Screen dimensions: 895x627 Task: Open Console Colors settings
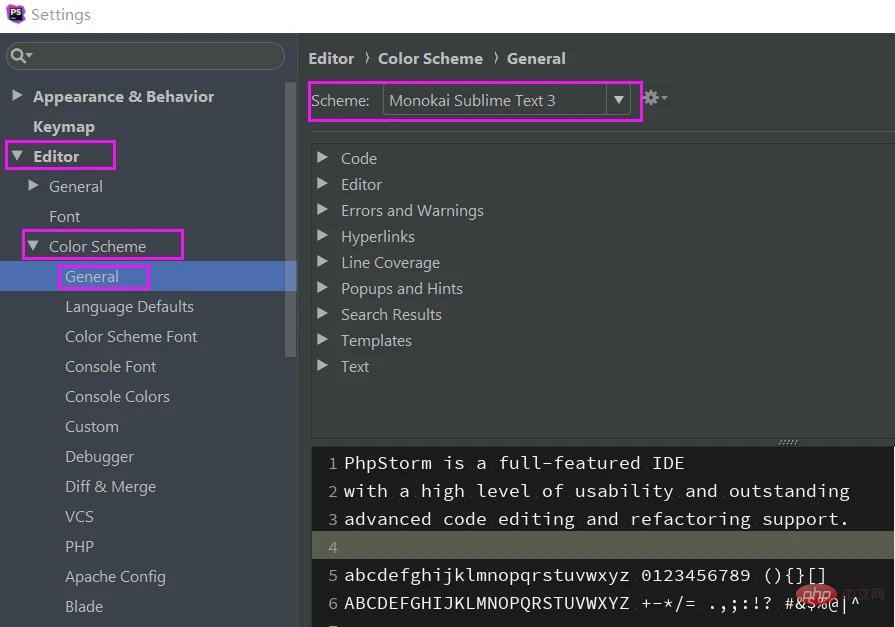[117, 396]
